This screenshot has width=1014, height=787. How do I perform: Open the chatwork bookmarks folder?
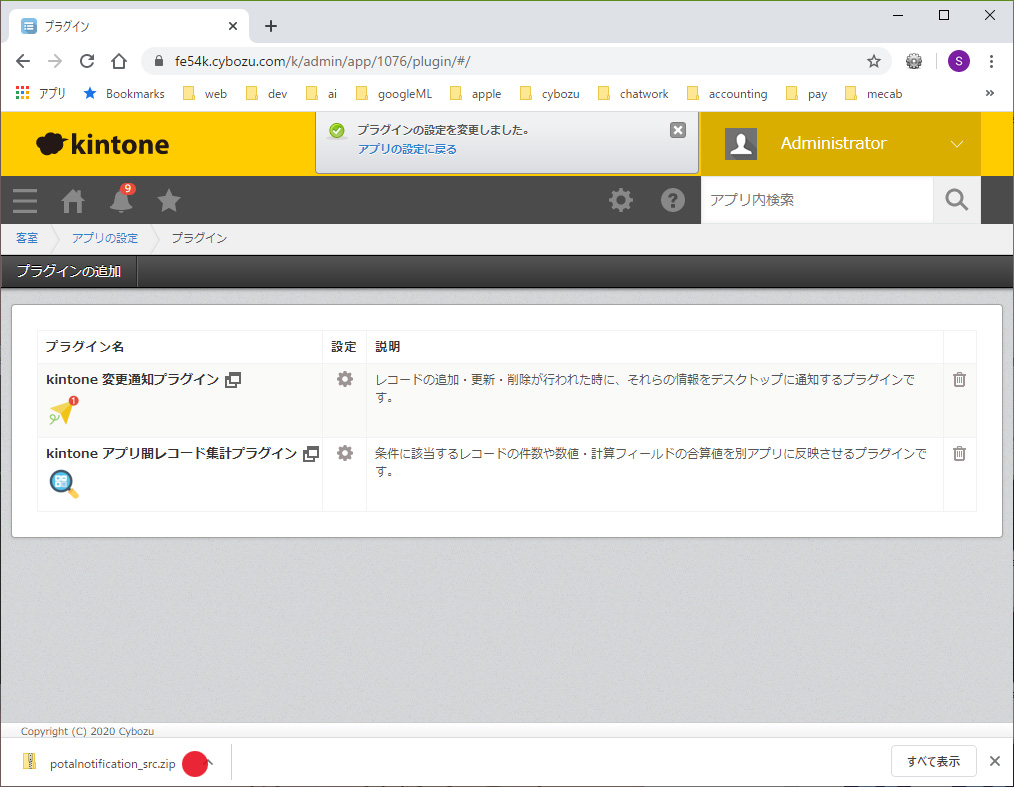633,94
